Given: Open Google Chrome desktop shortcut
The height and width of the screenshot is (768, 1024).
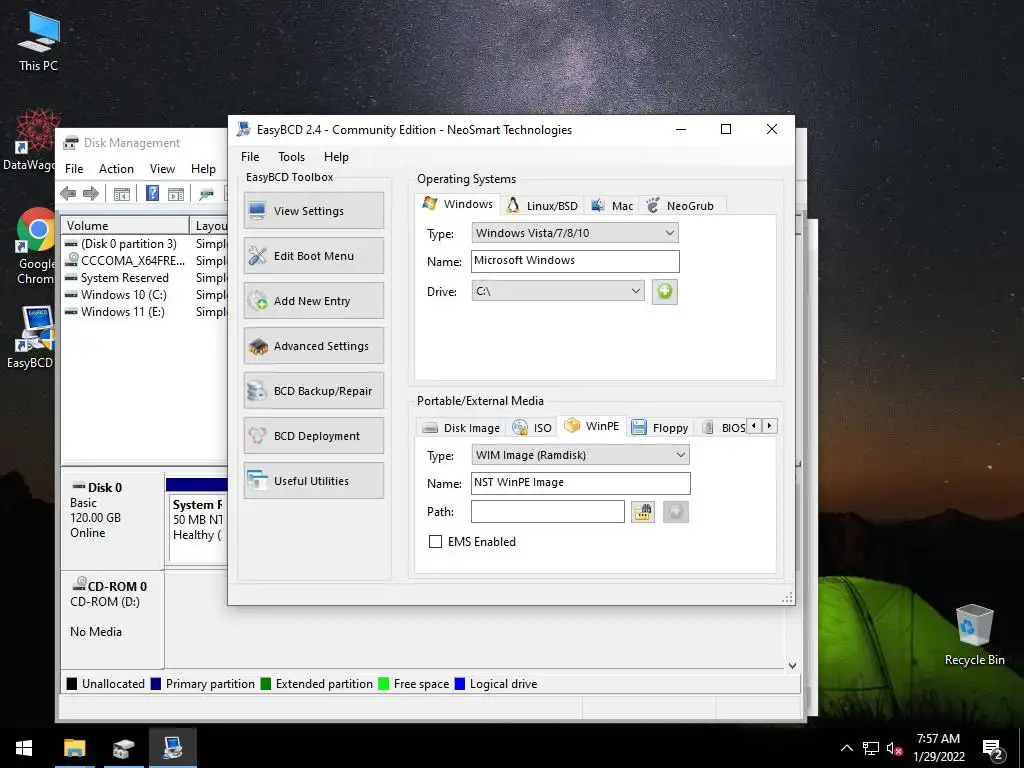Looking at the screenshot, I should point(35,247).
